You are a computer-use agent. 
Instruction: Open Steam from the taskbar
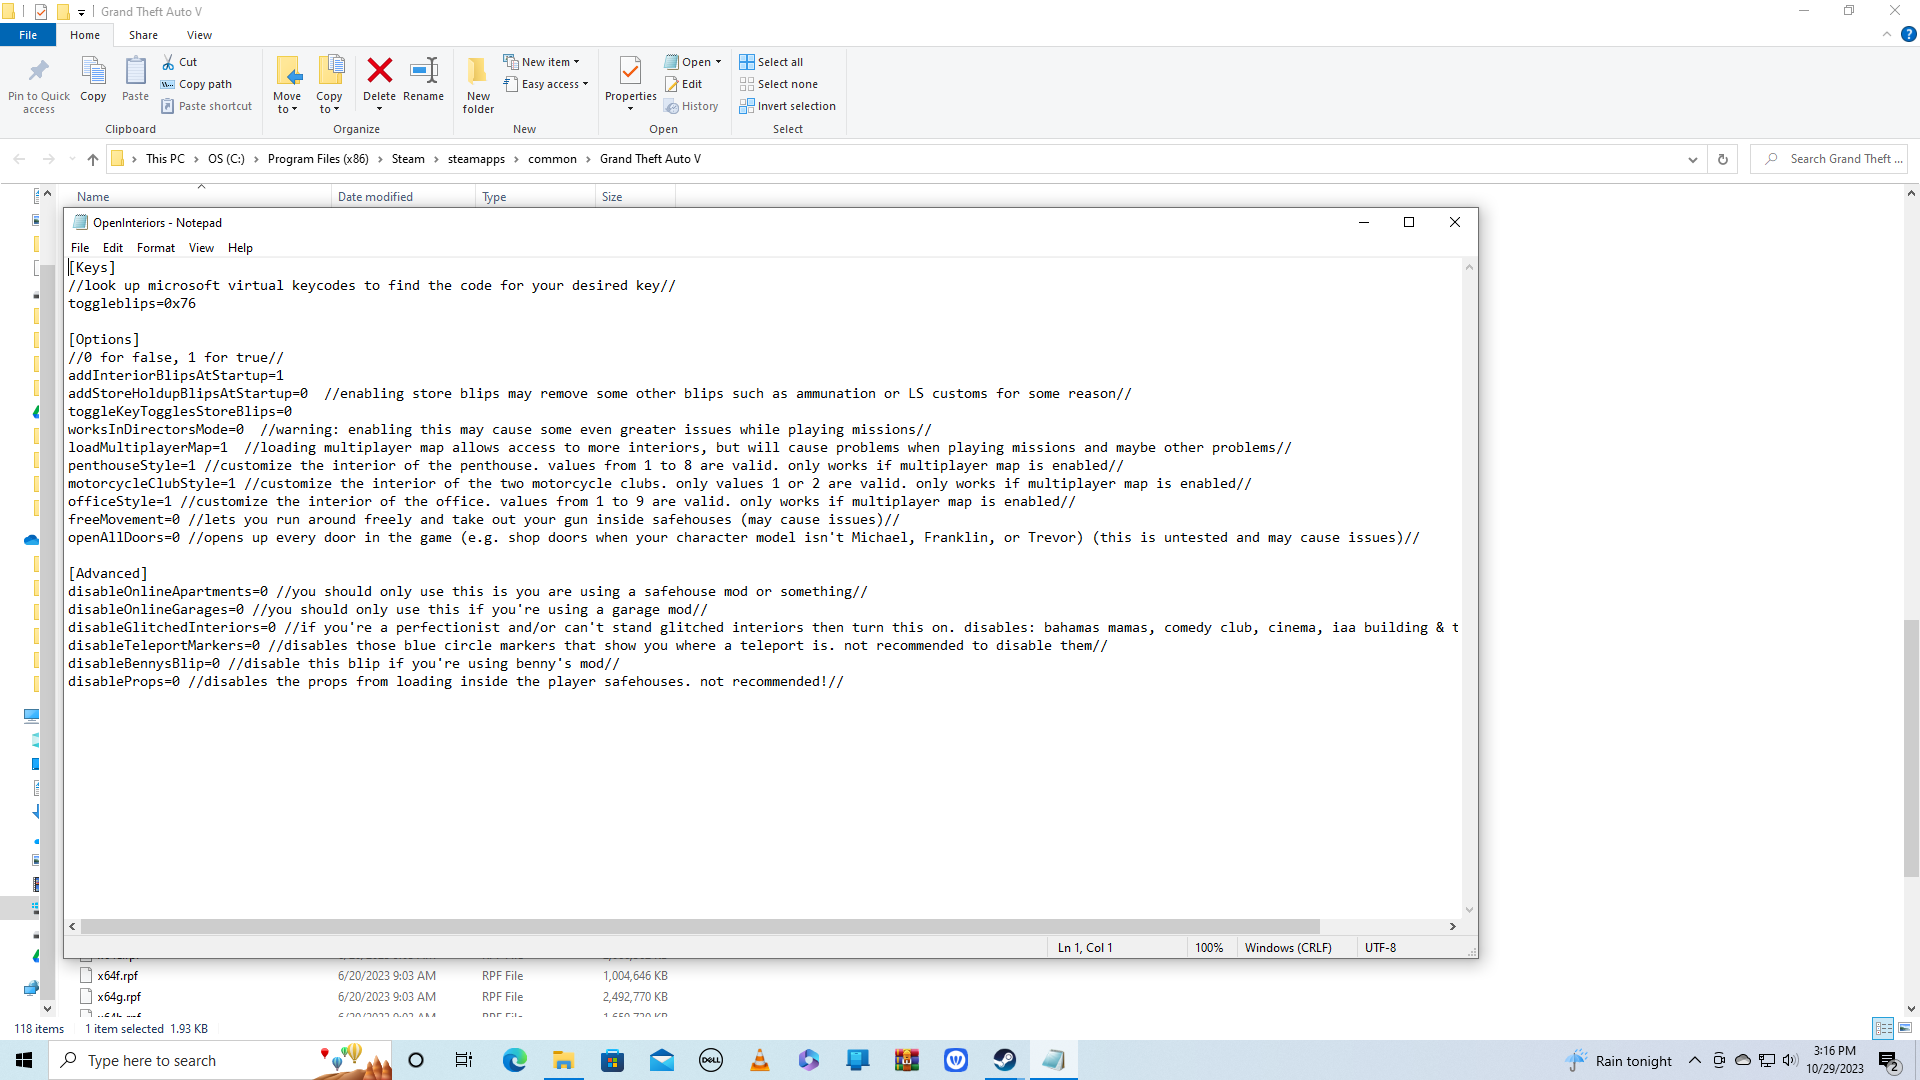1004,1060
